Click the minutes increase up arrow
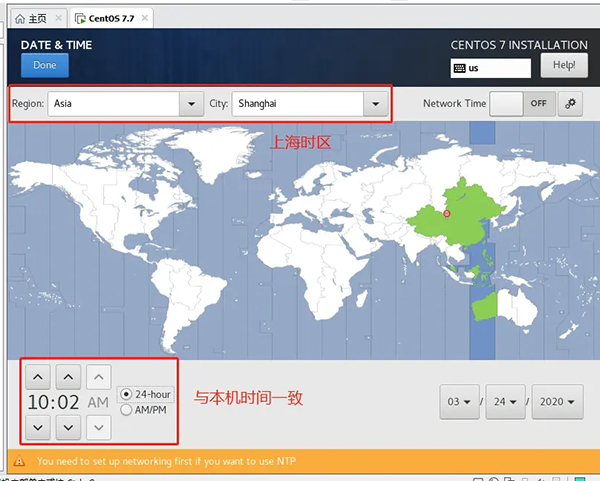 (x=68, y=377)
